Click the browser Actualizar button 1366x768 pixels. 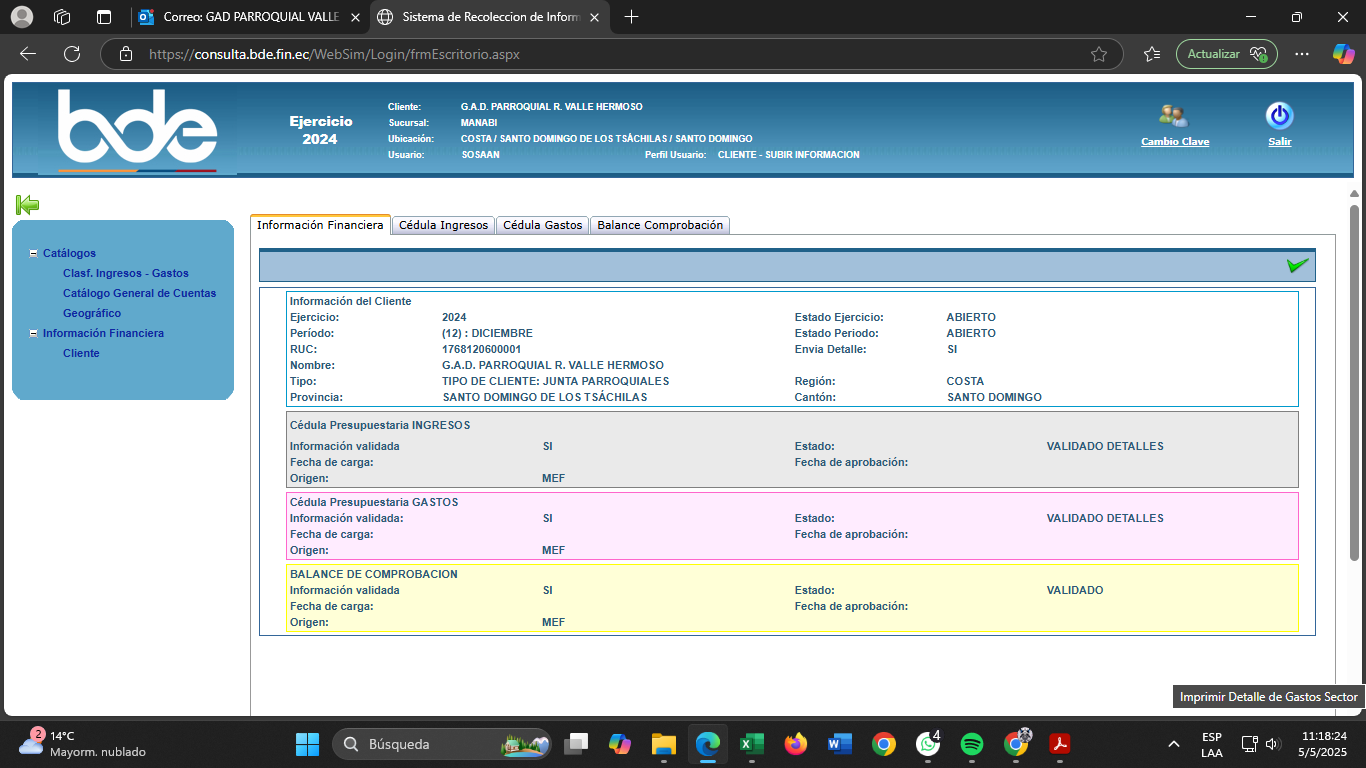1226,54
